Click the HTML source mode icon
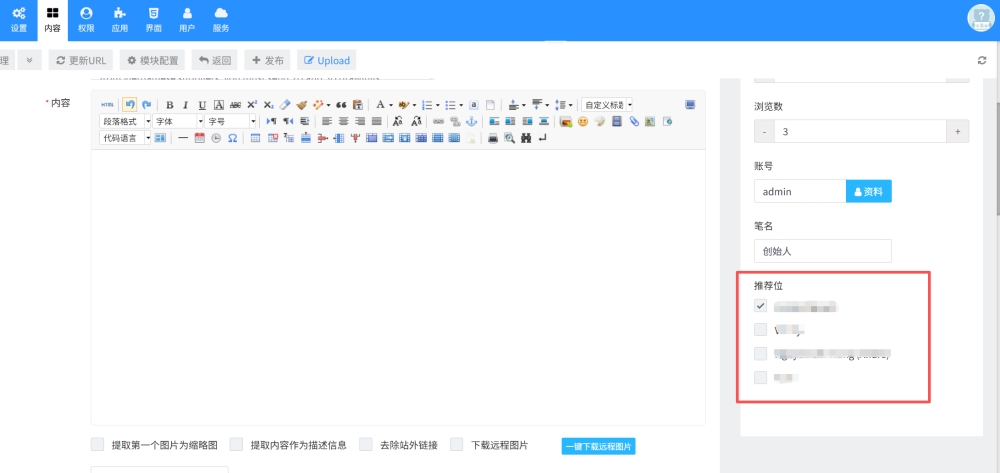 tap(108, 105)
